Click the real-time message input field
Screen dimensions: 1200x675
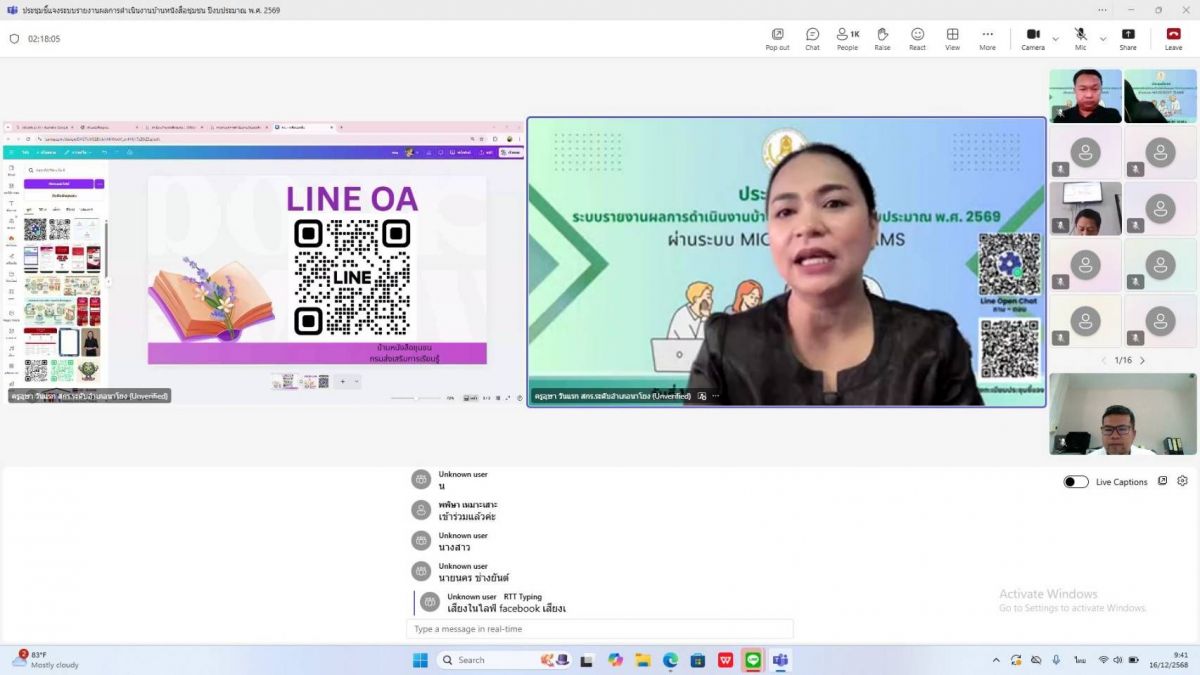(x=600, y=629)
